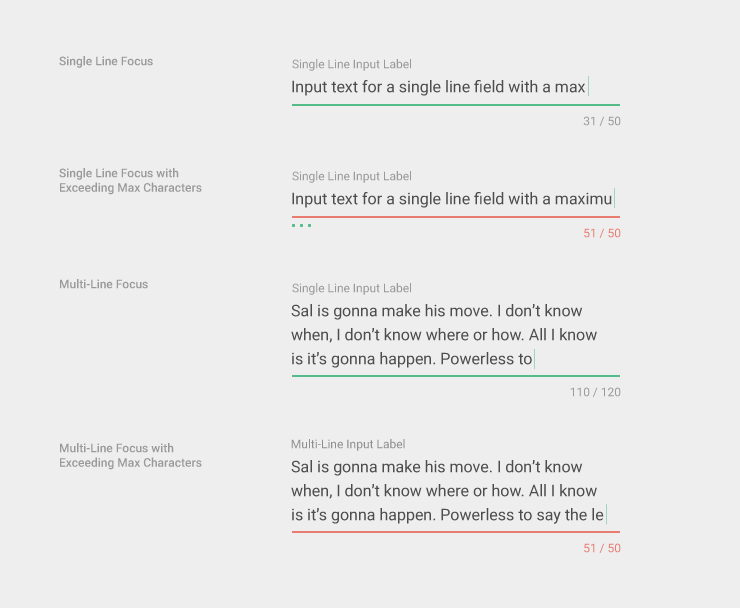This screenshot has height=608, width=740.
Task: Click the red underline beneath the "maximu" field
Action: 455,216
